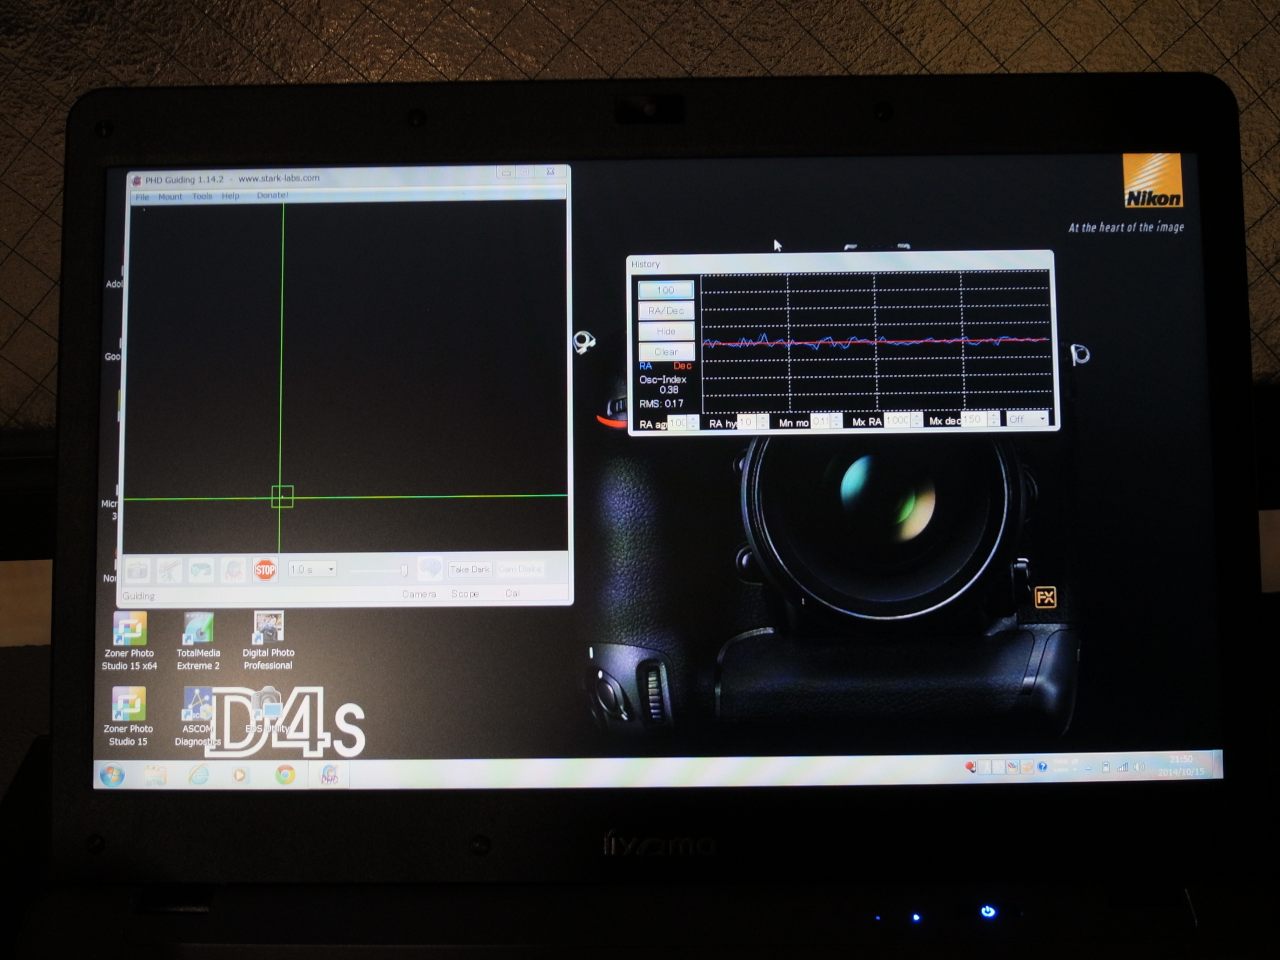Click the Mn mo spinner arrows
The width and height of the screenshot is (1280, 960).
(836, 421)
